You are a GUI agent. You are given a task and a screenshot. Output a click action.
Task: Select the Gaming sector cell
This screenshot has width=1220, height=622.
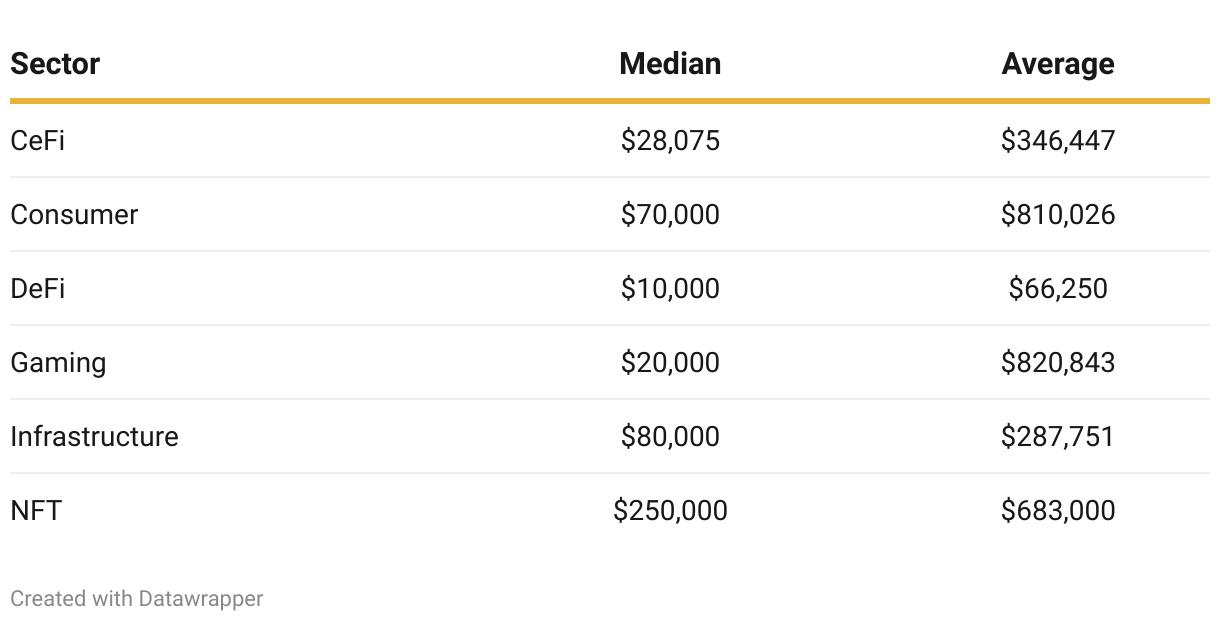[58, 363]
